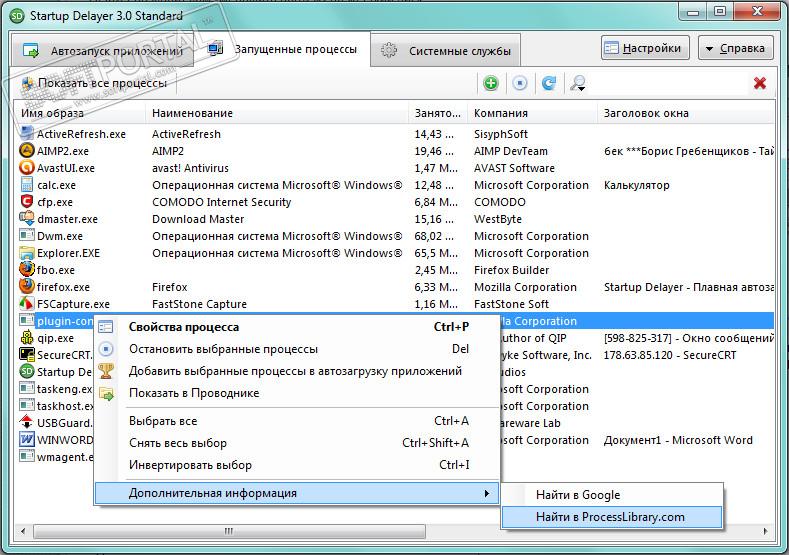Switch to Запущенные процессы tab
The image size is (789, 555).
point(282,49)
